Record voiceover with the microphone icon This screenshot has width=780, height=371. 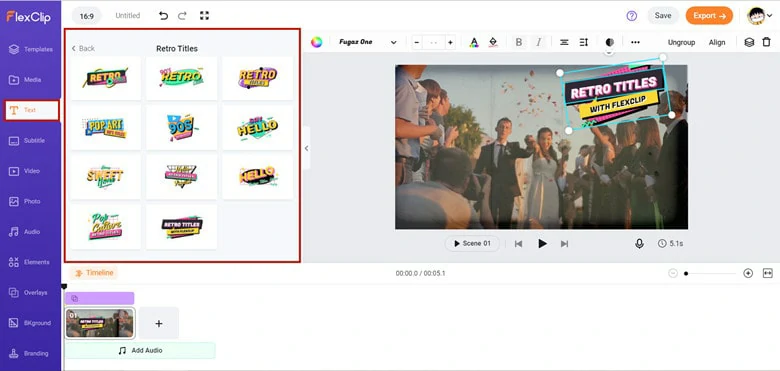(639, 244)
